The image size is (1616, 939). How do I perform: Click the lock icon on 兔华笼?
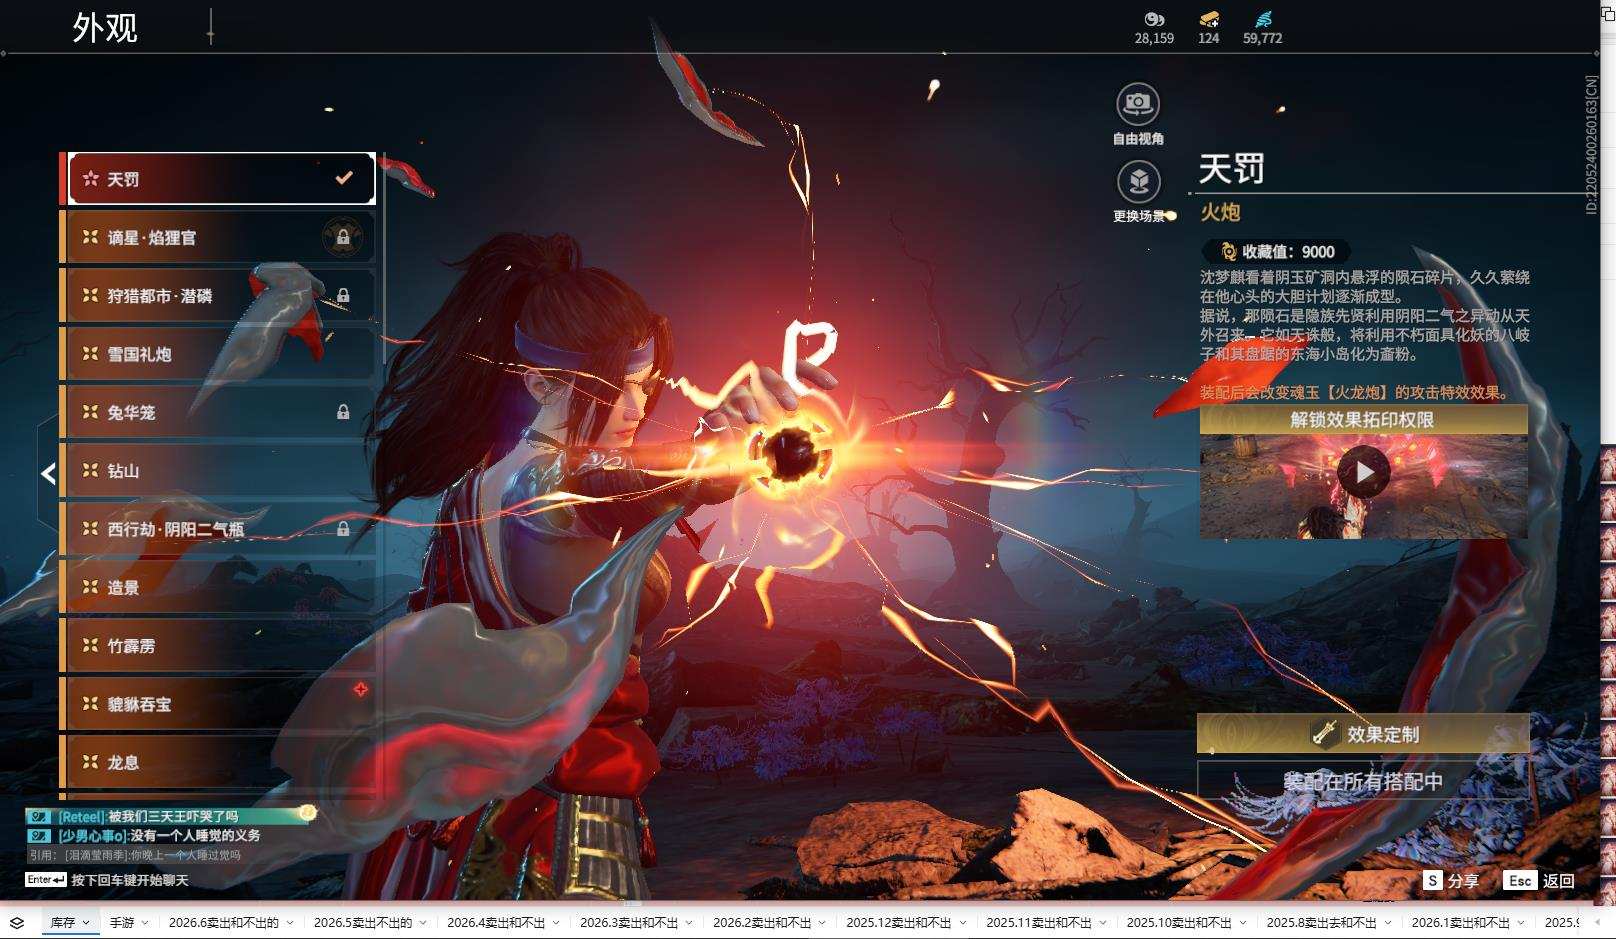point(343,412)
